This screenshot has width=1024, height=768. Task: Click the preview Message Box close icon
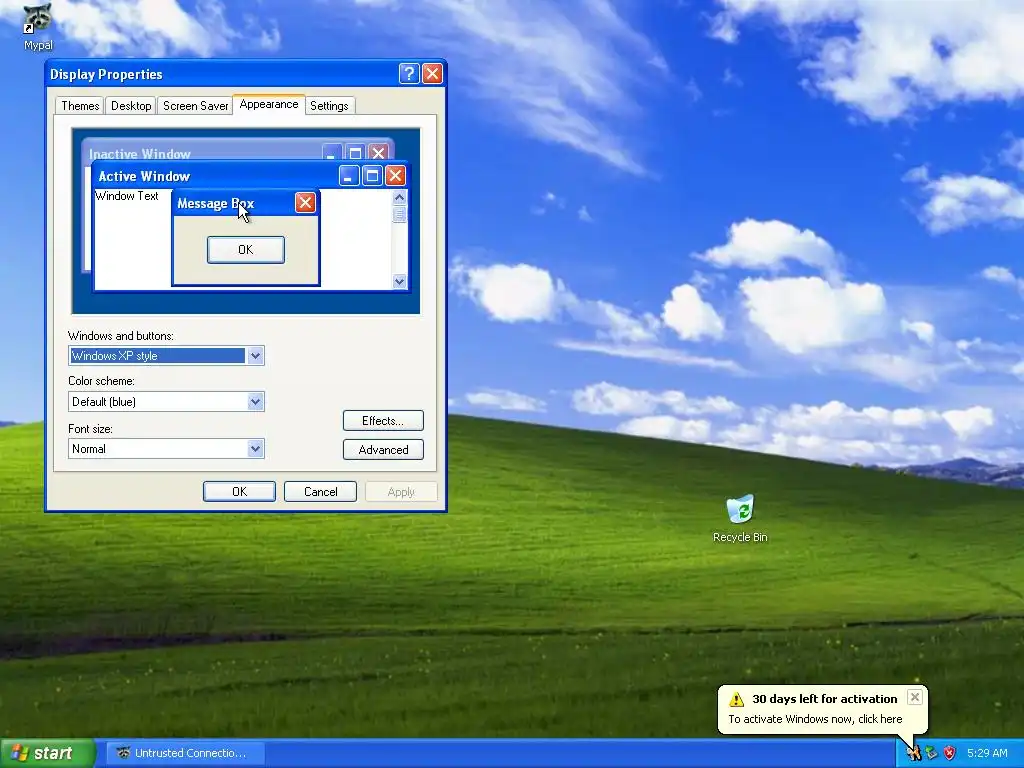(x=305, y=202)
